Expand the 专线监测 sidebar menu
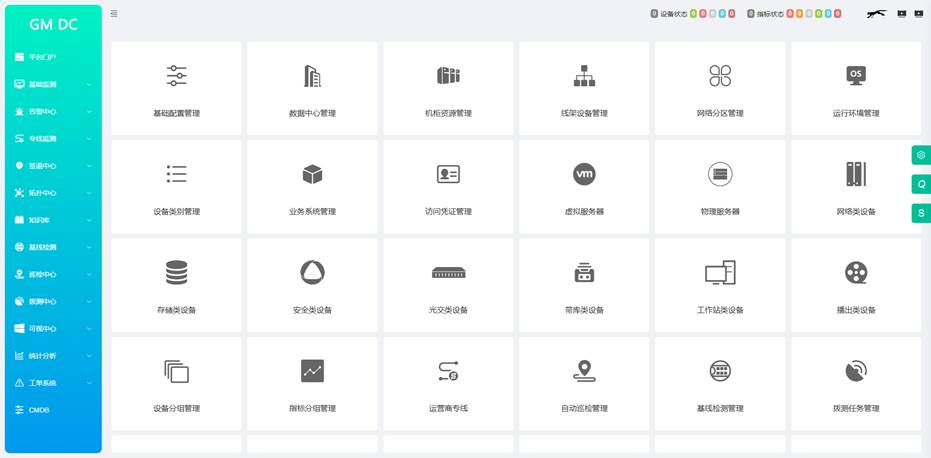 click(x=53, y=138)
